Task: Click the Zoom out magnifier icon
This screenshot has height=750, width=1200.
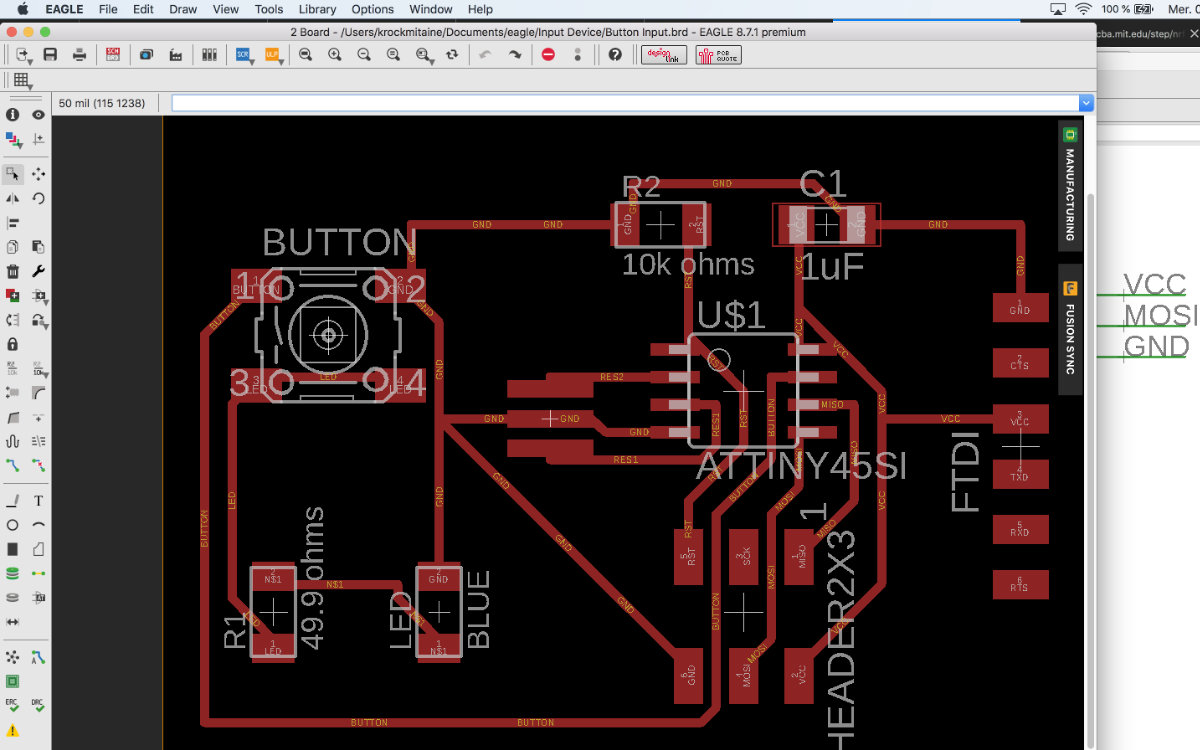Action: pyautogui.click(x=364, y=54)
